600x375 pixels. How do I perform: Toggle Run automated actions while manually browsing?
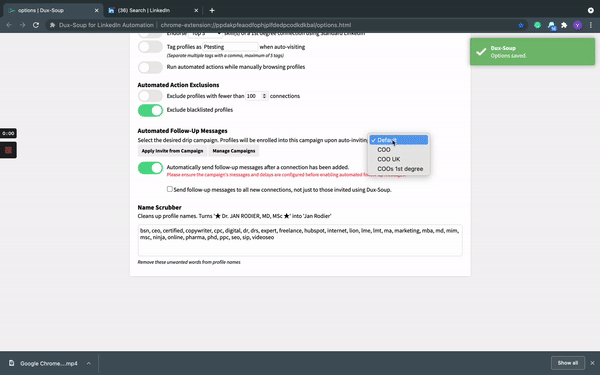click(150, 67)
